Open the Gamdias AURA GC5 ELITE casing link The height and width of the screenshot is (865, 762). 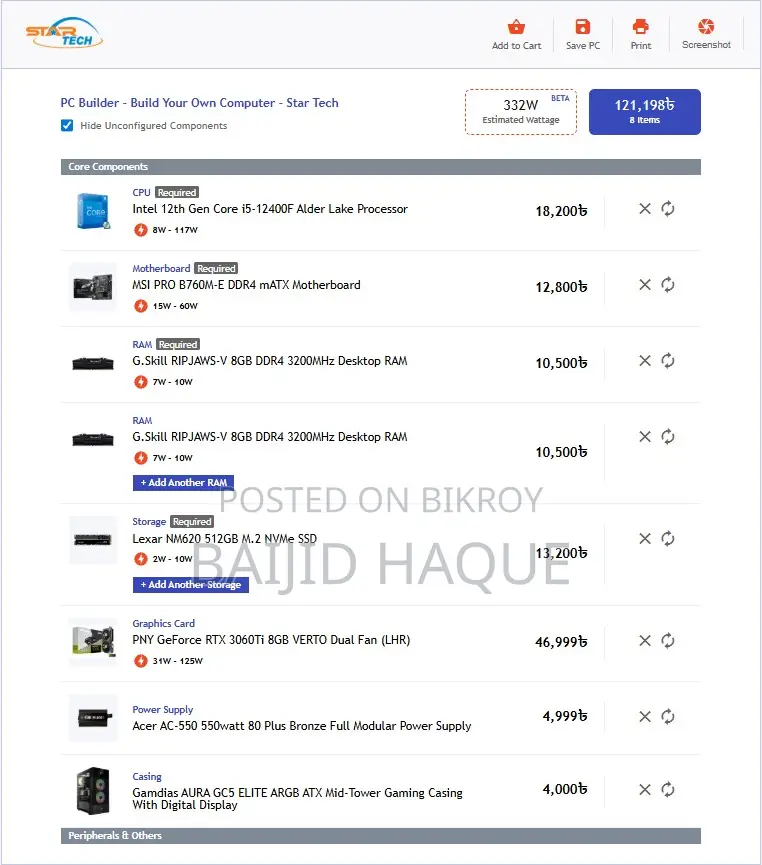coord(297,798)
